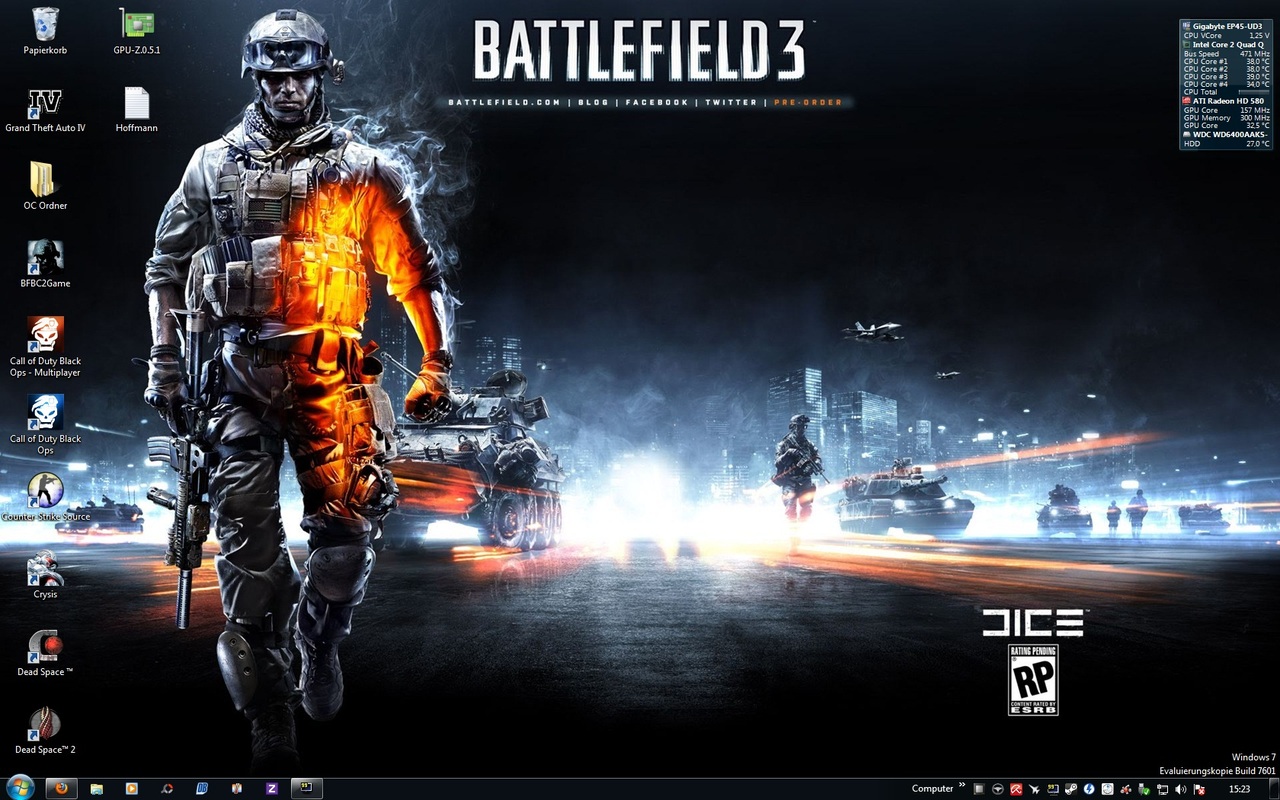Select Call of Duty Black Ops - Multiplayer
The height and width of the screenshot is (800, 1280).
pyautogui.click(x=45, y=347)
